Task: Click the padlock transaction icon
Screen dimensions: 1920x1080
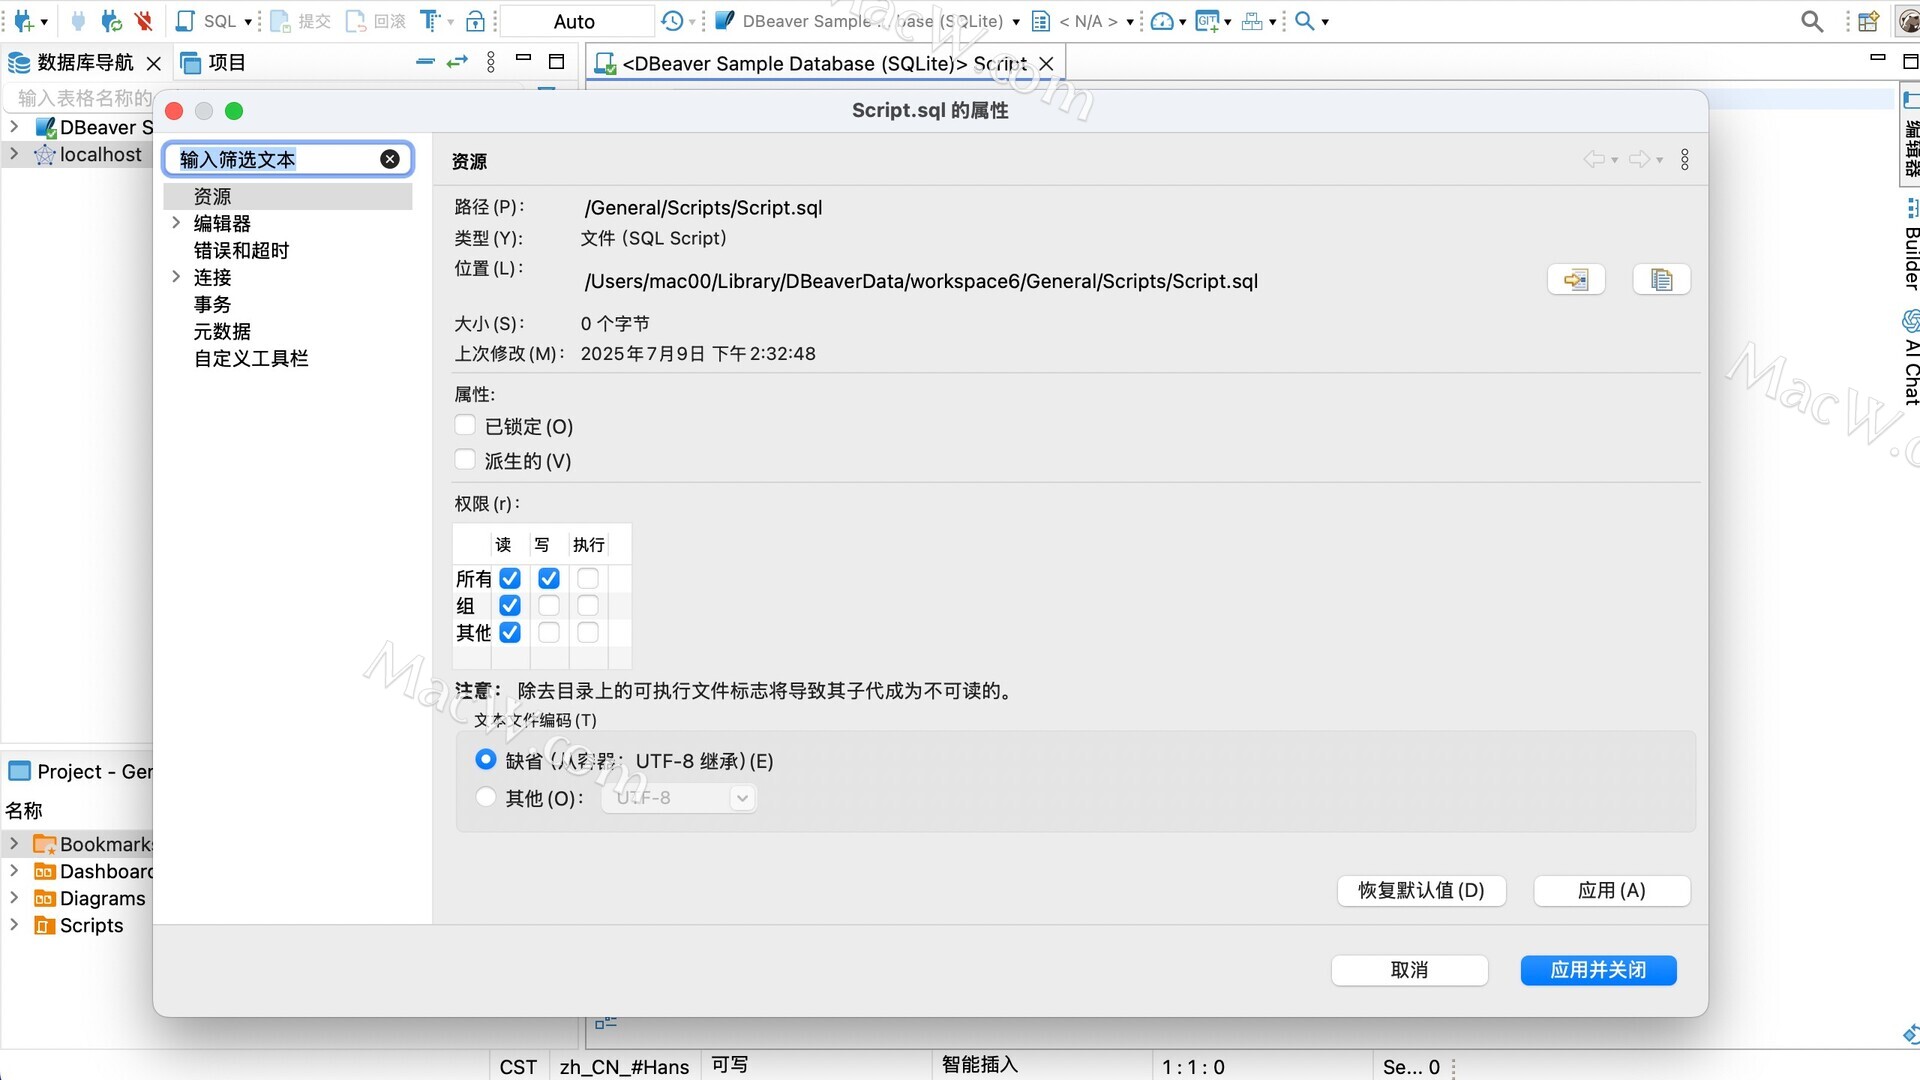Action: coord(476,21)
